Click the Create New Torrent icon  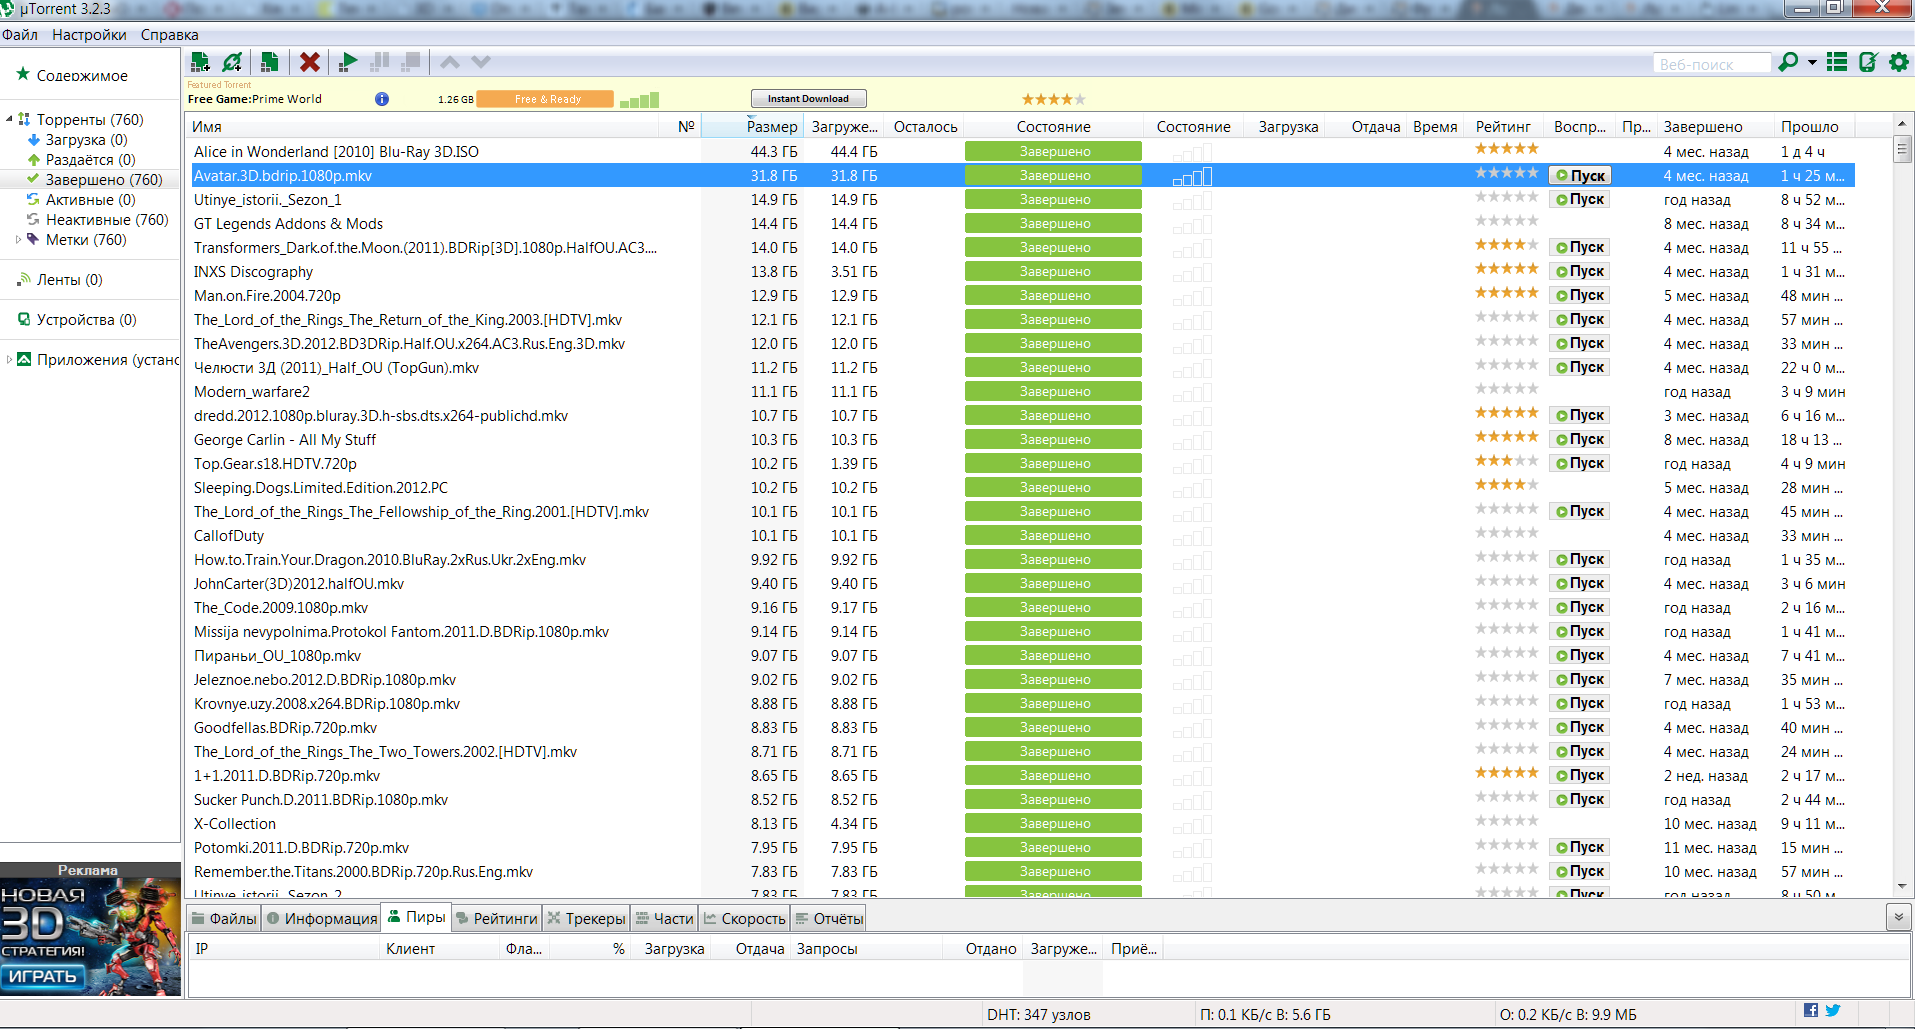269,62
